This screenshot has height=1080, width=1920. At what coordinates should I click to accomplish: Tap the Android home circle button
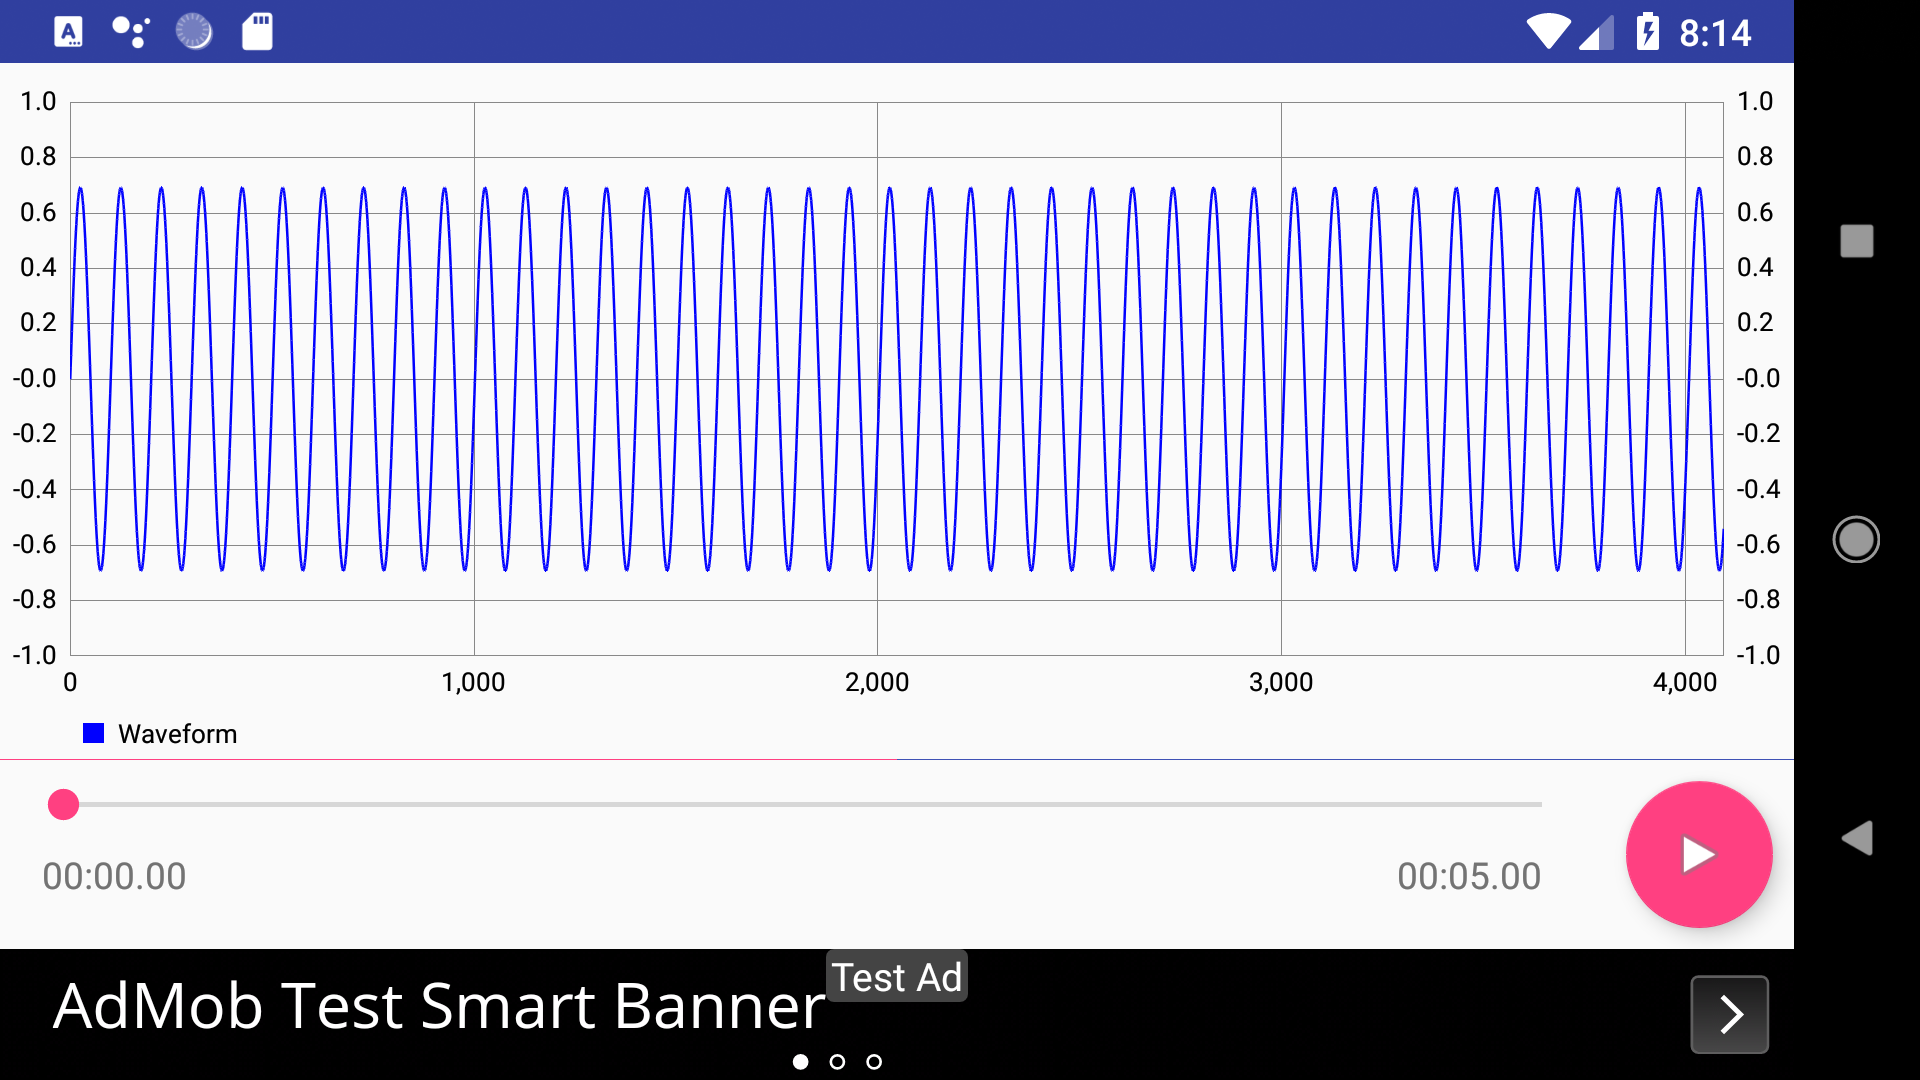pos(1856,540)
